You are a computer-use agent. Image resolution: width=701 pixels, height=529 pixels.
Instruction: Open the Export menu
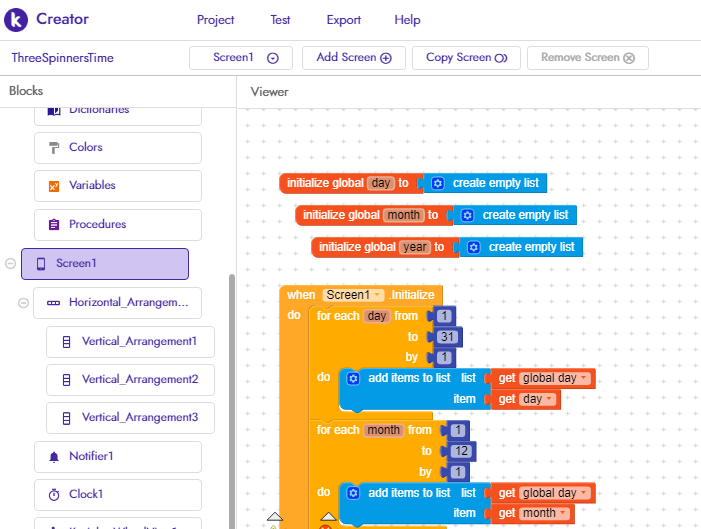[x=344, y=20]
